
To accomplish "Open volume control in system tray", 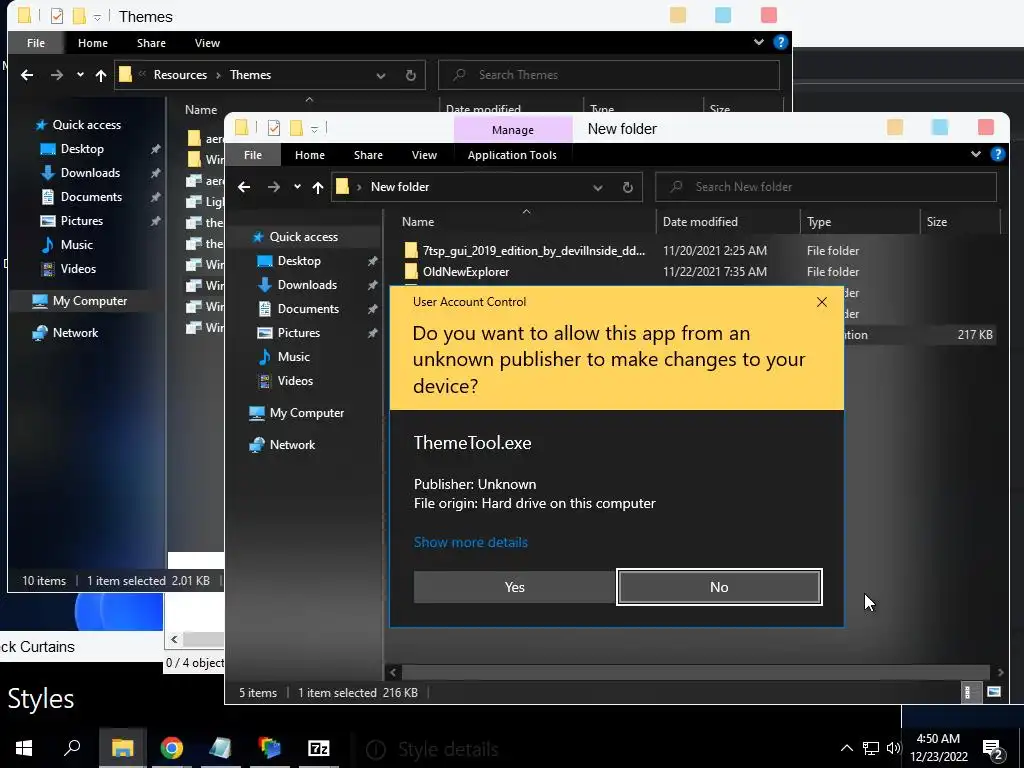I will (x=893, y=748).
